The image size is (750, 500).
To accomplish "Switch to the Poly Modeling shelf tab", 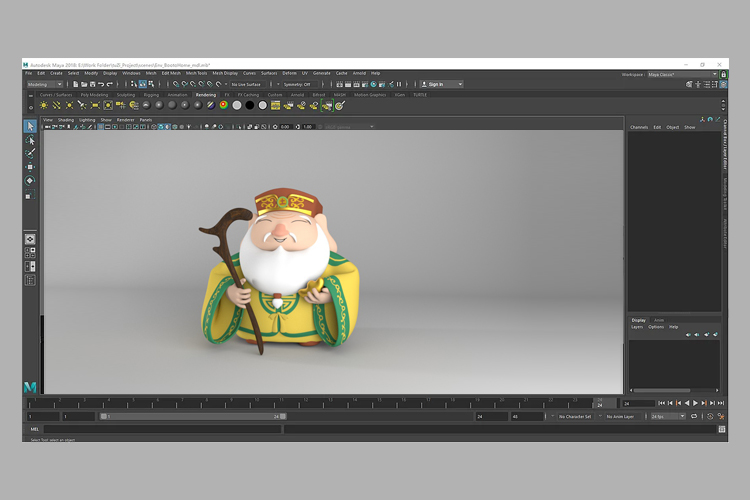I will coord(94,95).
